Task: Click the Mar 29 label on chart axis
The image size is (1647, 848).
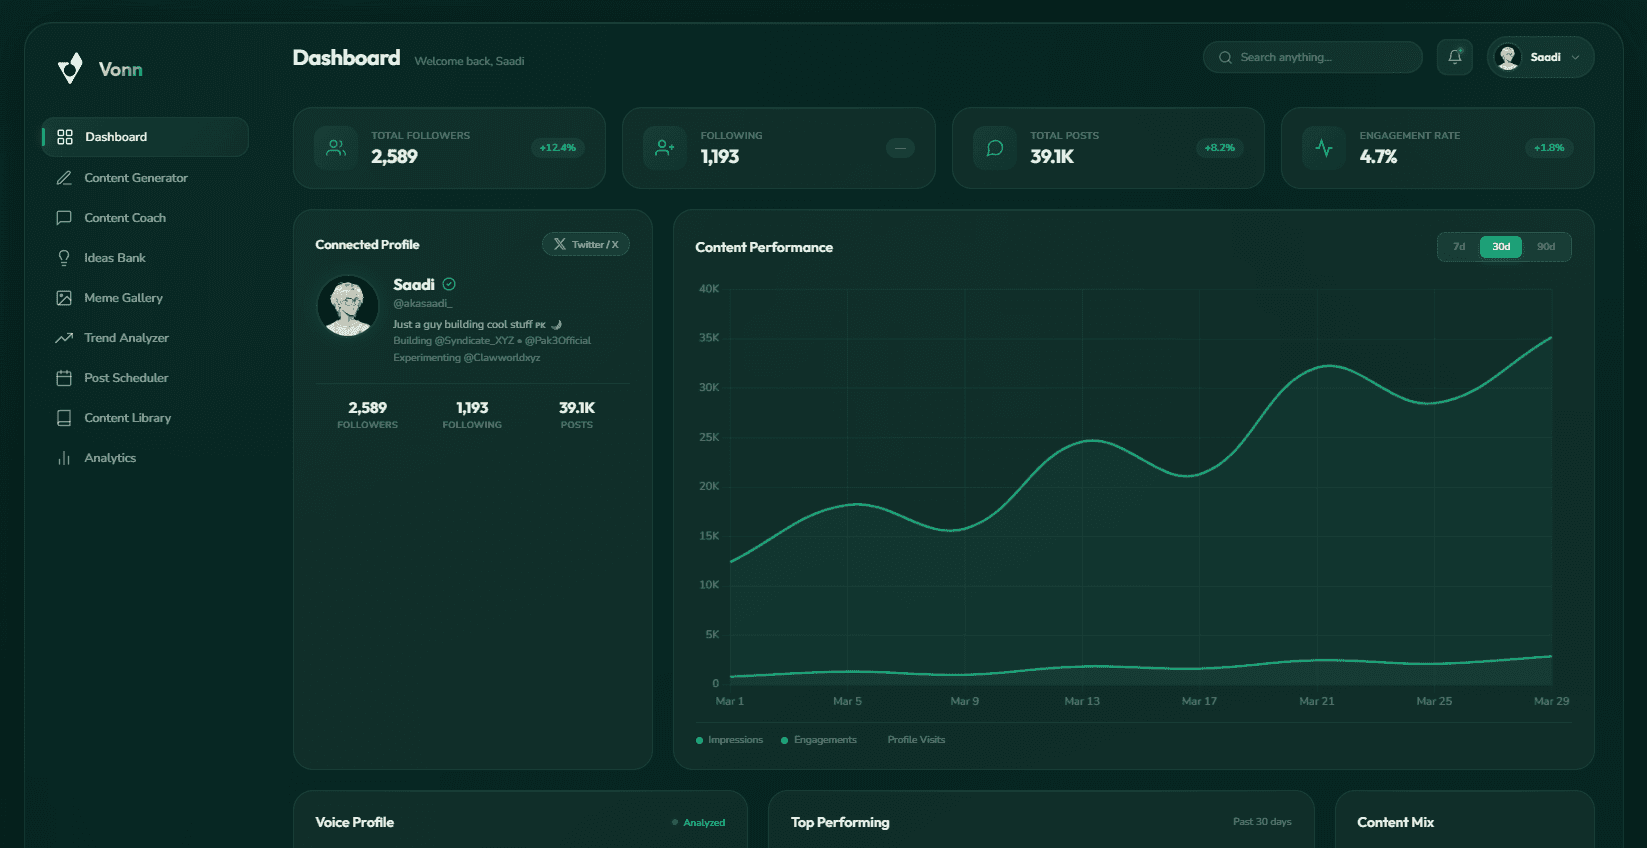Action: 1551,701
